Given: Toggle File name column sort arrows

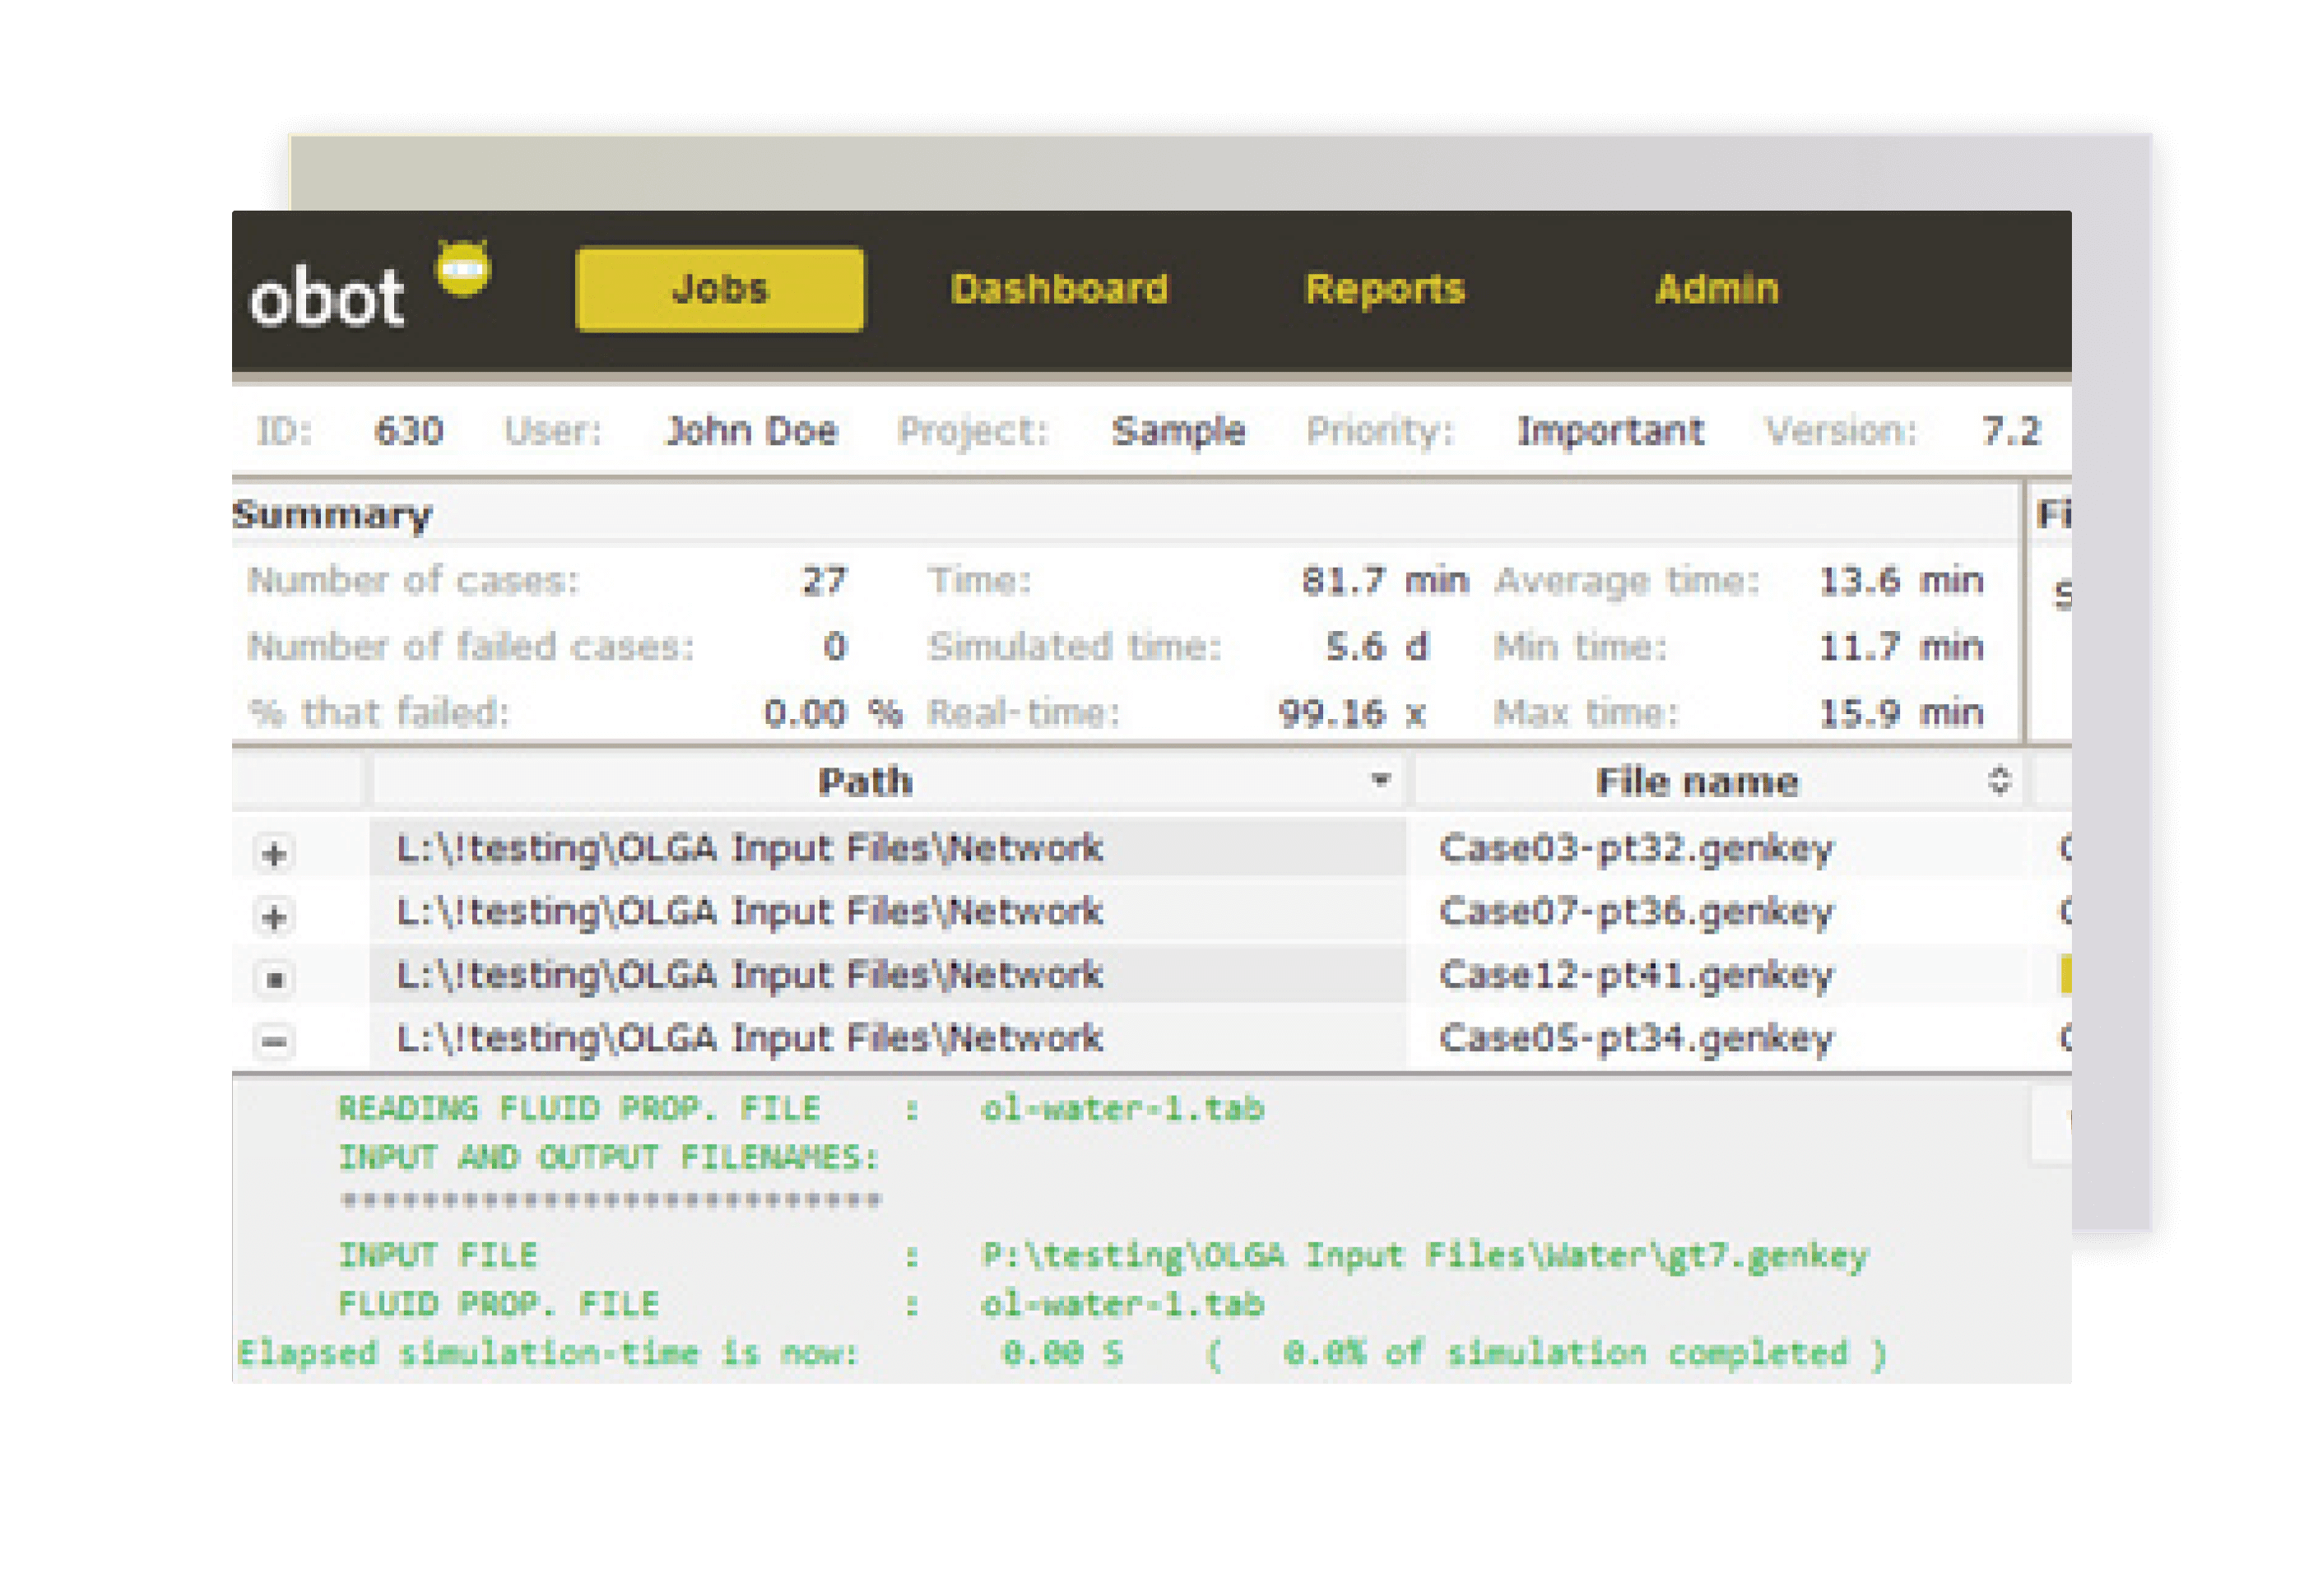Looking at the screenshot, I should pos(1999,780).
